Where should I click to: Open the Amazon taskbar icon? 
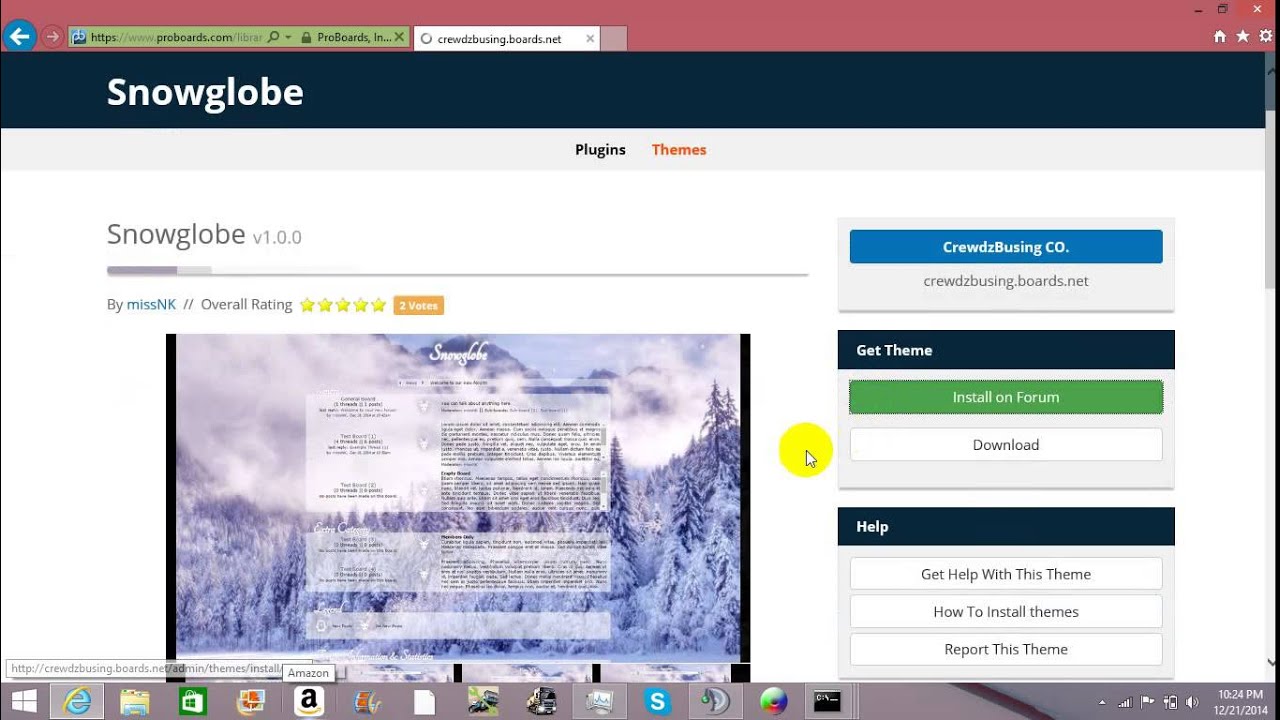[308, 702]
